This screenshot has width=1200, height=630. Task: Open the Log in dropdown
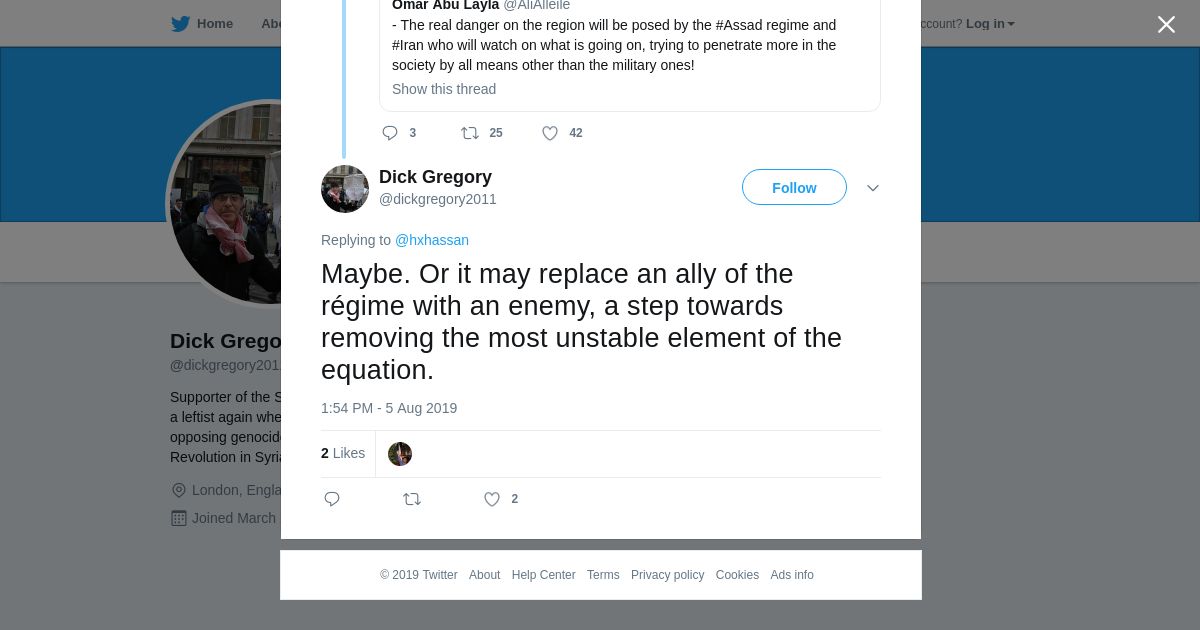989,24
